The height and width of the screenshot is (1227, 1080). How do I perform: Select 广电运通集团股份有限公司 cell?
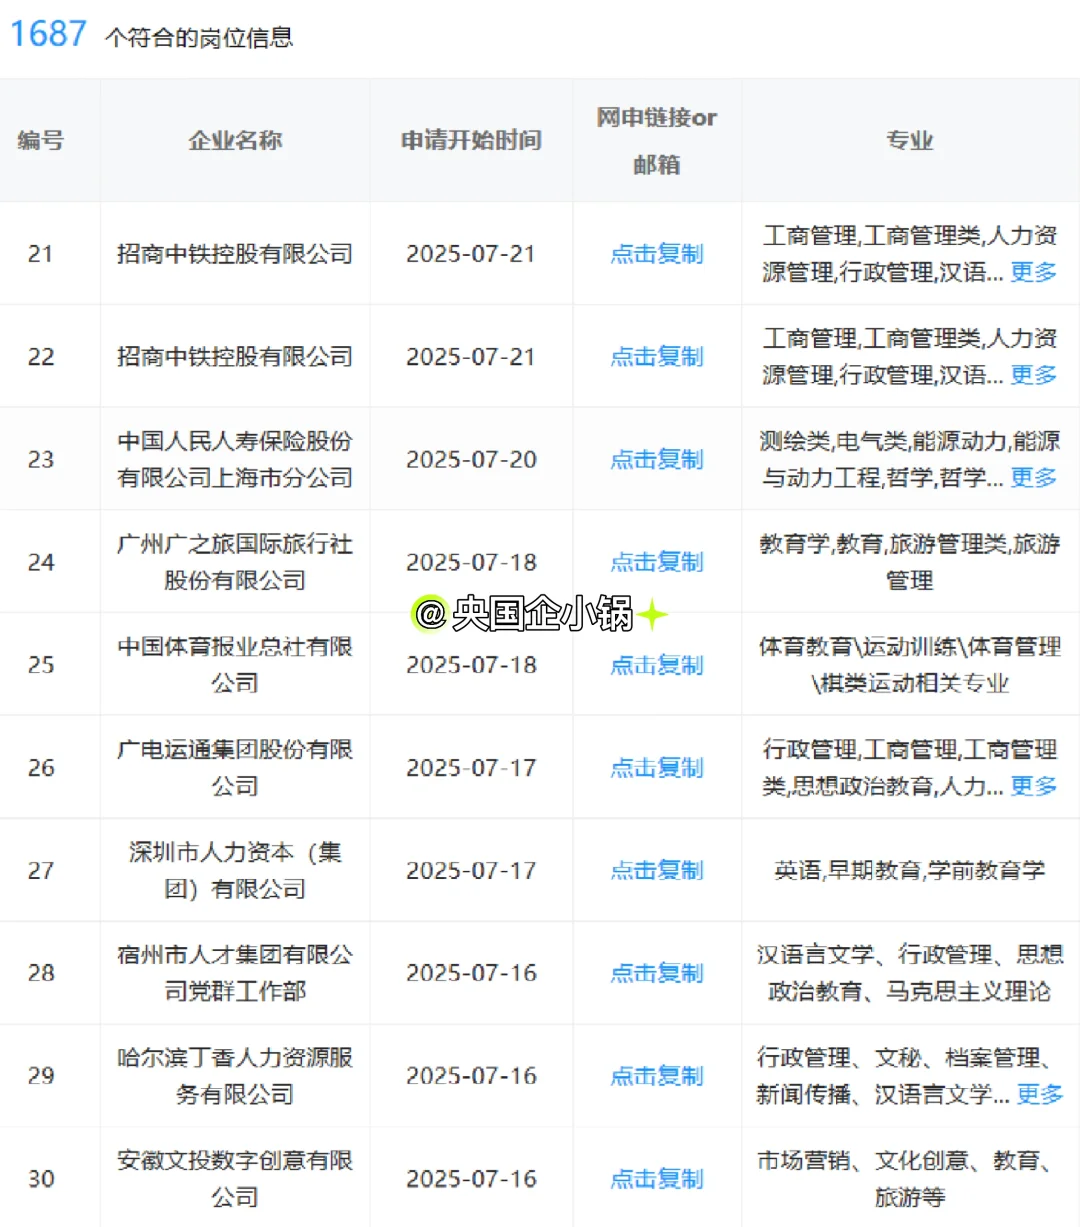coord(235,768)
